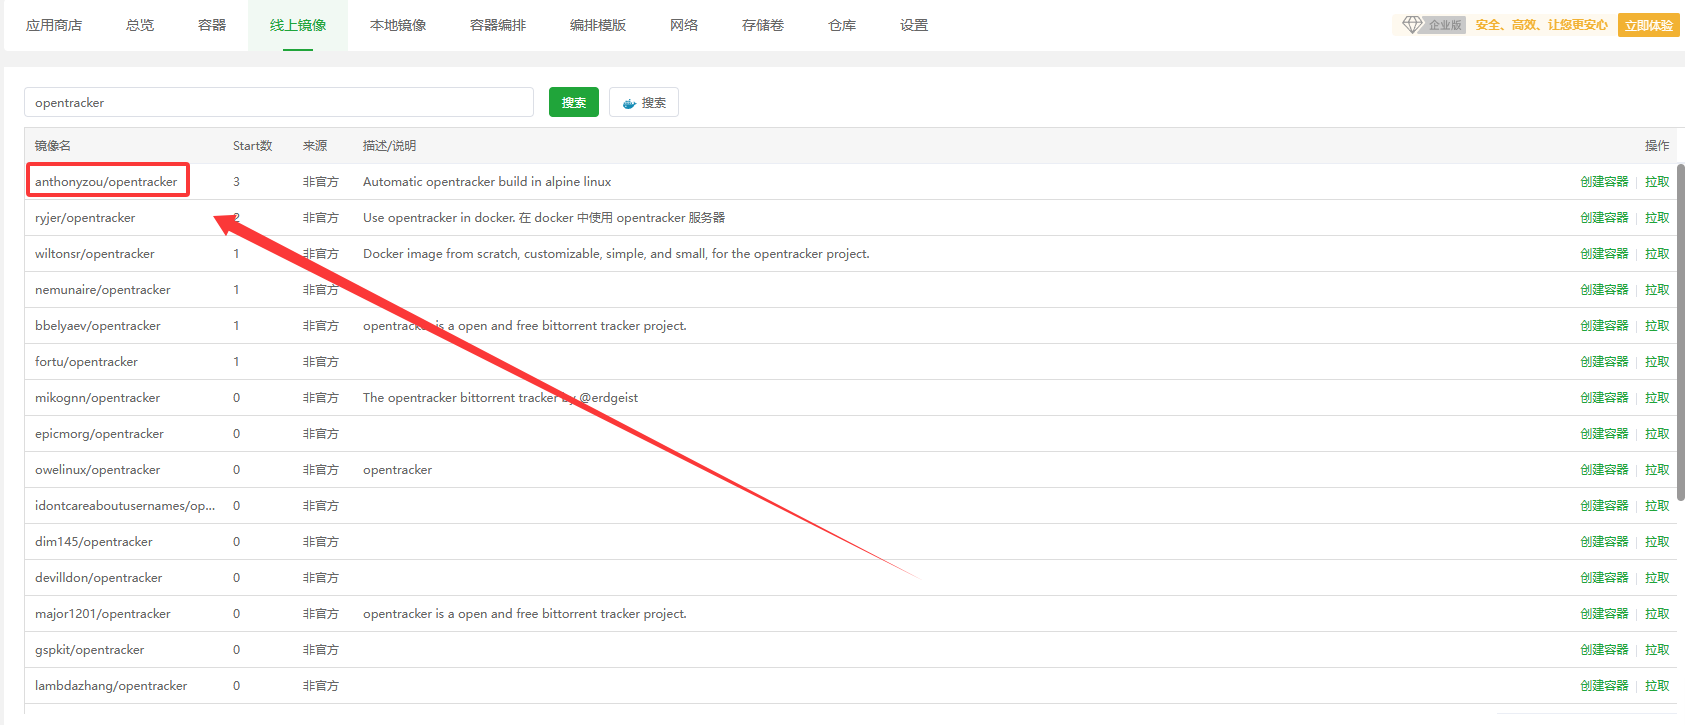This screenshot has height=725, width=1685.
Task: Create container from major1201/opentracker
Action: (1604, 614)
